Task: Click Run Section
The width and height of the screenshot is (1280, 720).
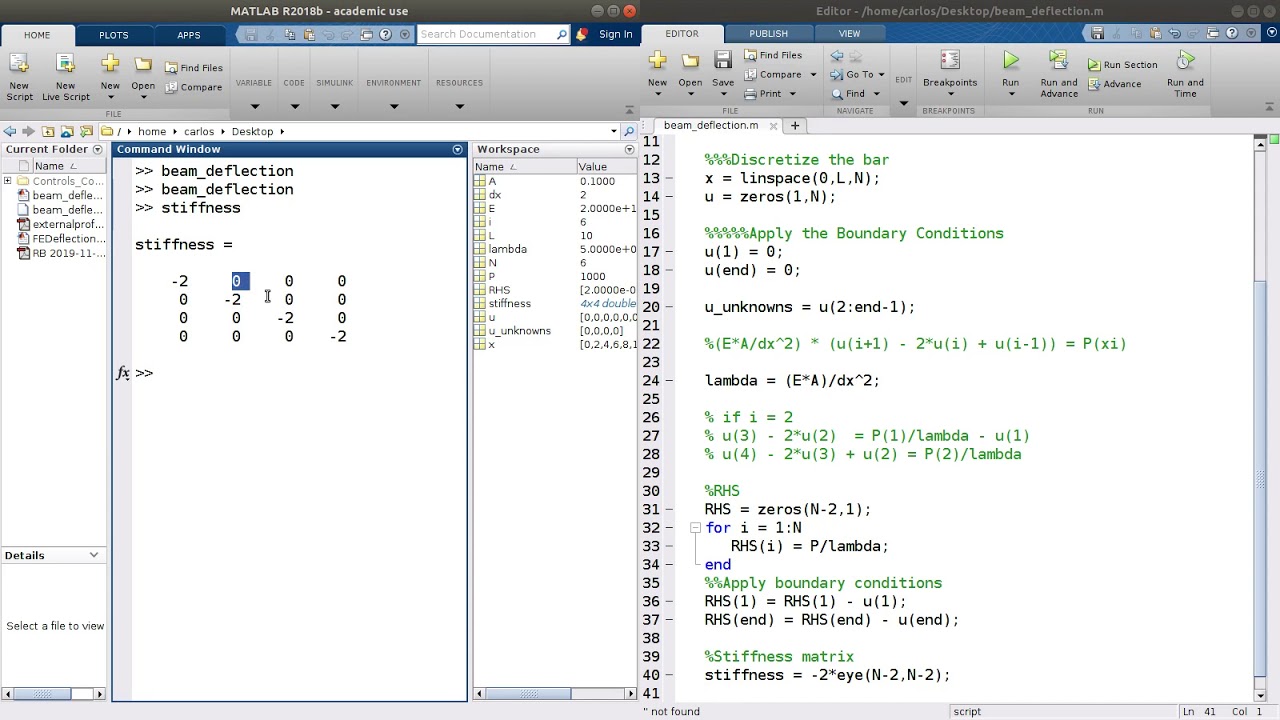Action: [1122, 65]
